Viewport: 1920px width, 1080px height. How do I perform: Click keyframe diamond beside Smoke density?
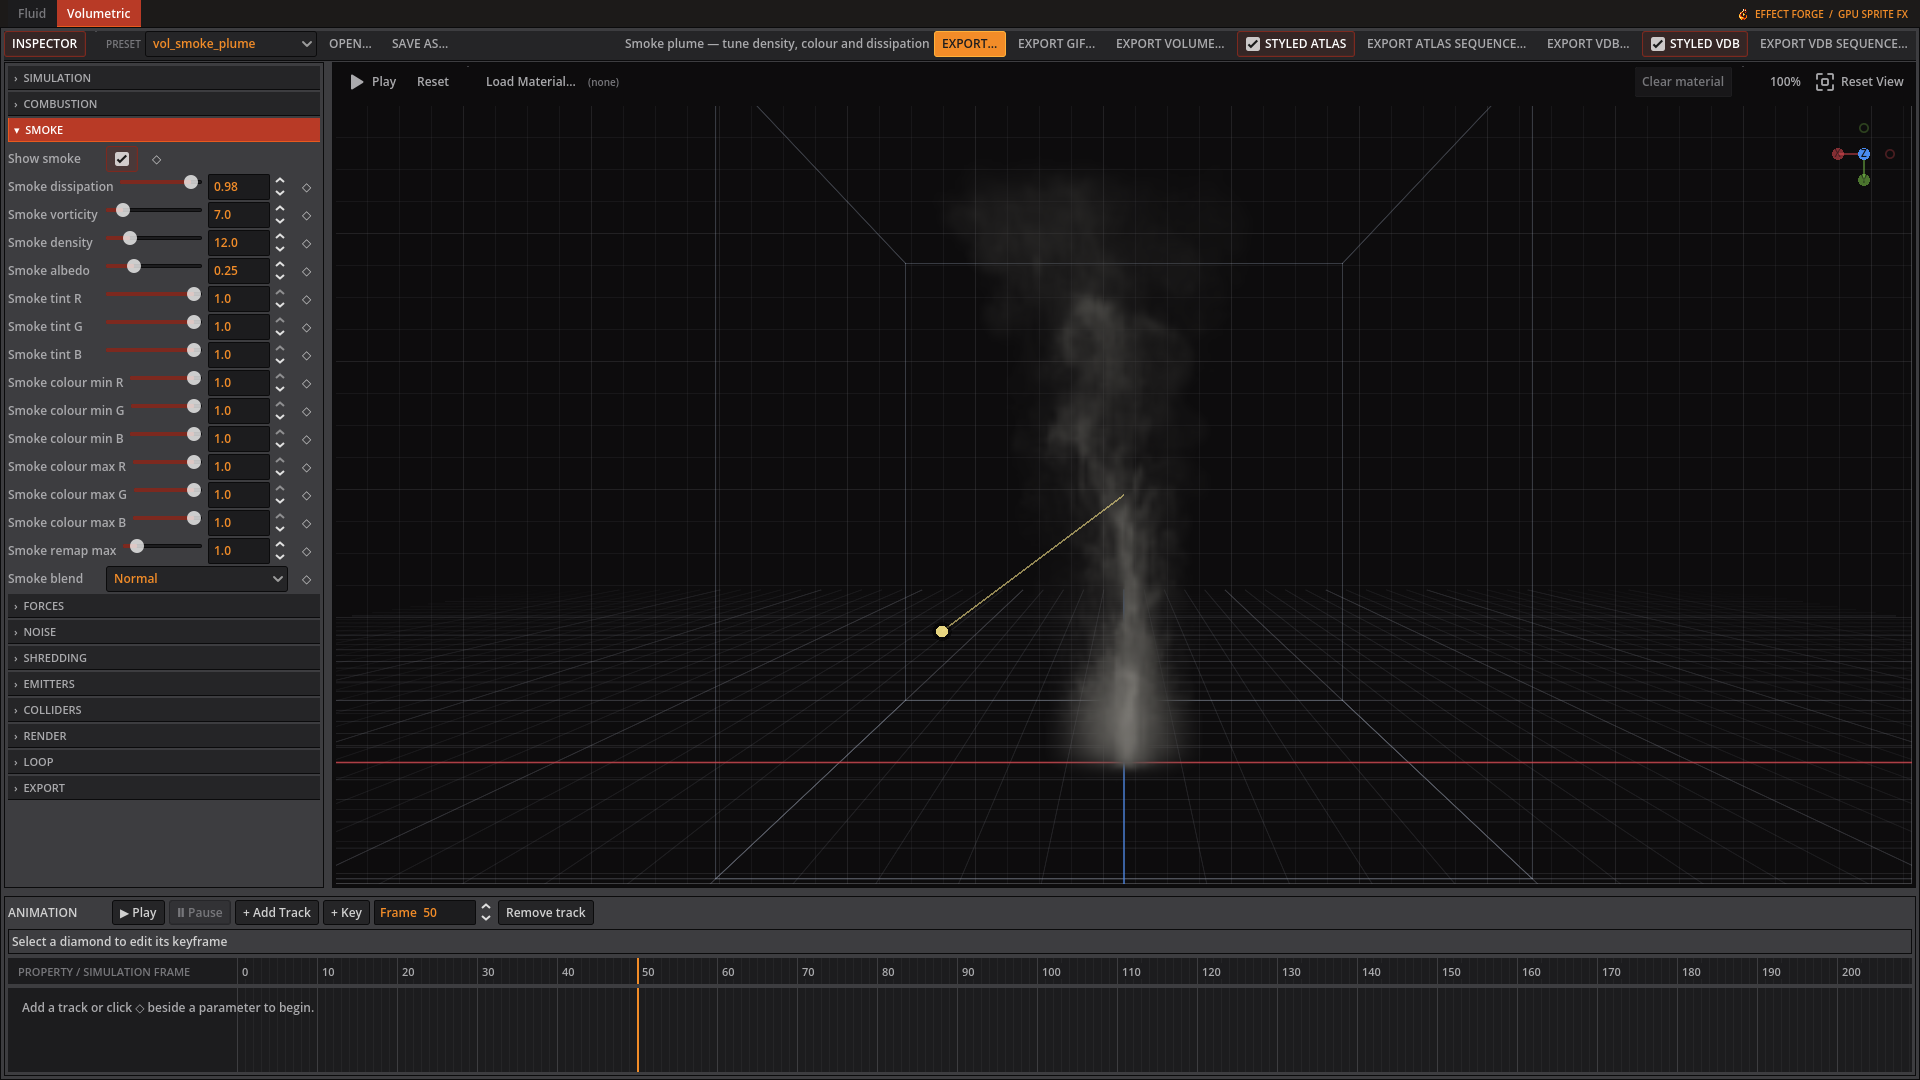(x=307, y=244)
